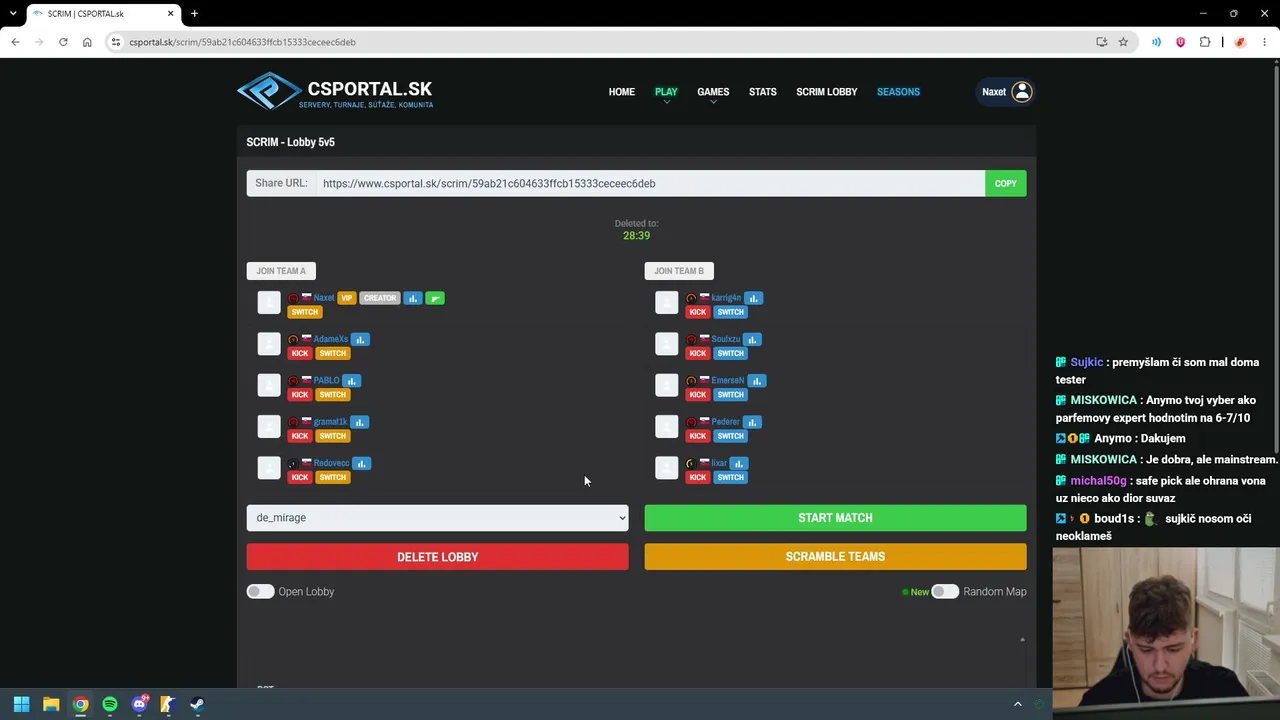This screenshot has width=1280, height=720.
Task: View stats icon for player PABLO
Action: pyautogui.click(x=351, y=381)
